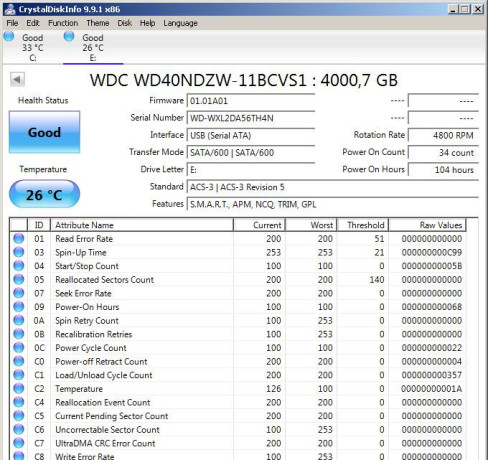The width and height of the screenshot is (488, 460).
Task: Click status orb for UltraDMA CRC Error Count
Action: tap(19, 443)
